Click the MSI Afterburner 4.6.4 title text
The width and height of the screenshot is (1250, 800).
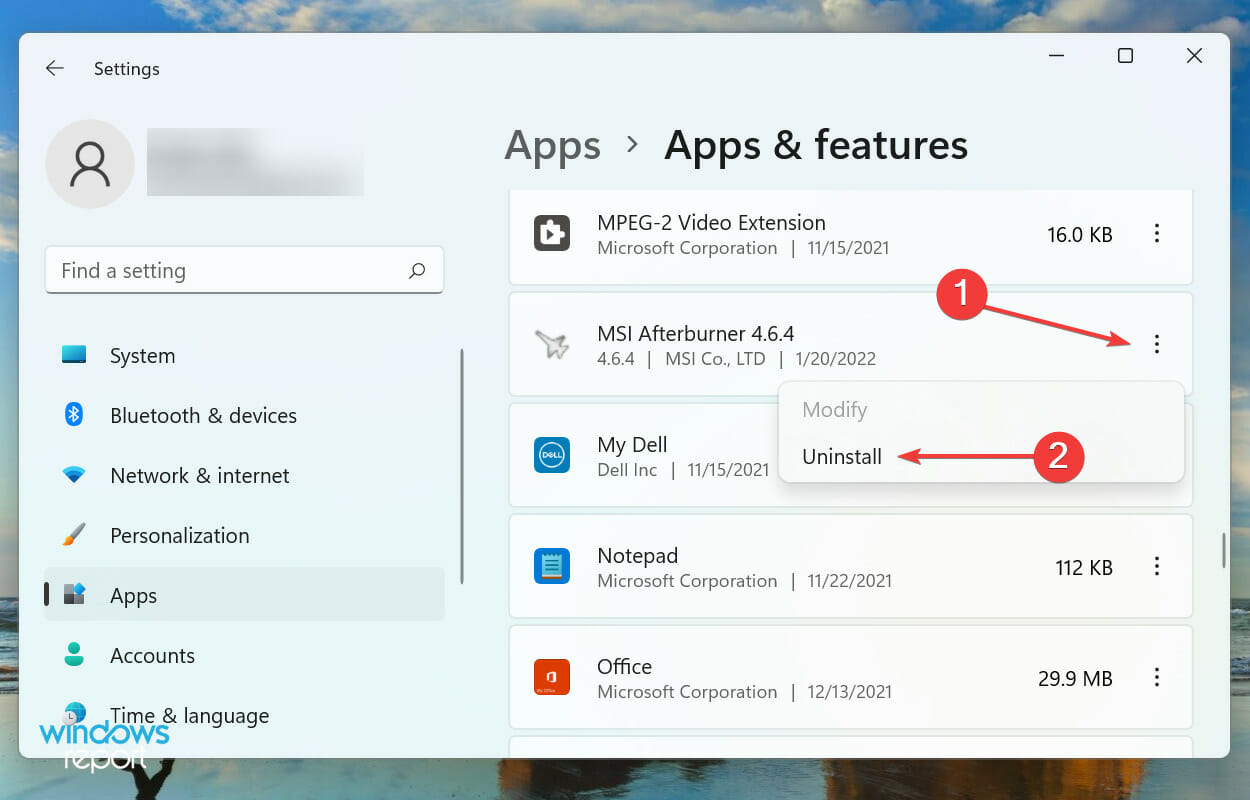[696, 333]
